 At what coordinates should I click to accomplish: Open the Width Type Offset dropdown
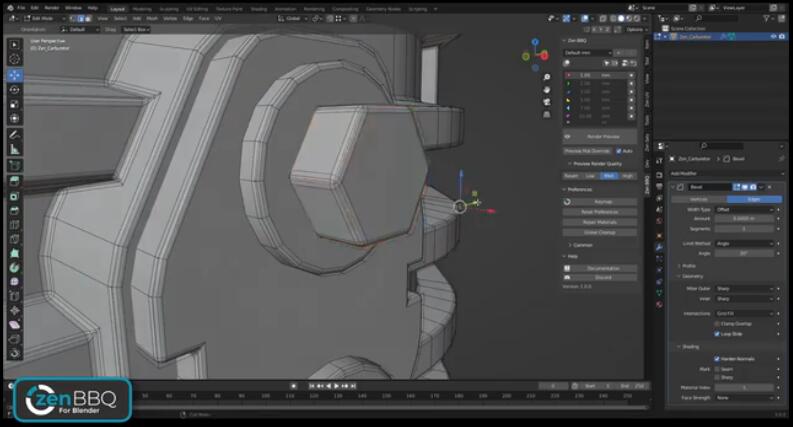click(744, 209)
